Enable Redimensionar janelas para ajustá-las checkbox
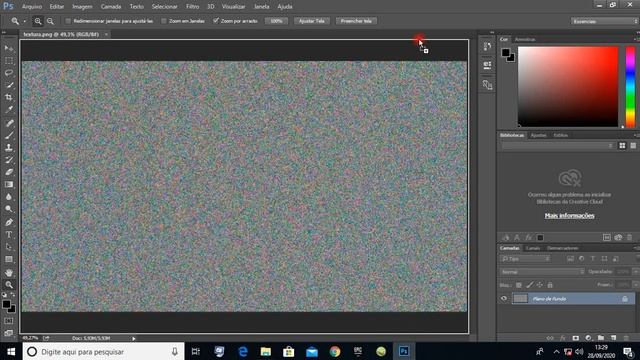 click(68, 21)
